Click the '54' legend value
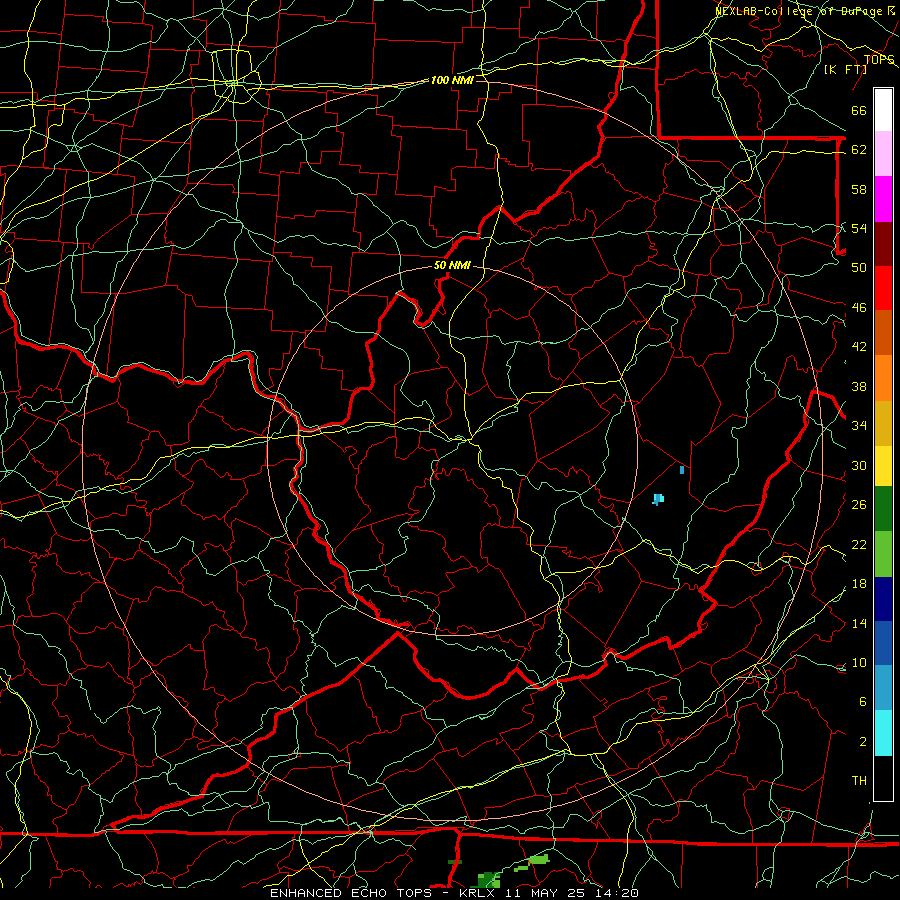 pyautogui.click(x=859, y=228)
